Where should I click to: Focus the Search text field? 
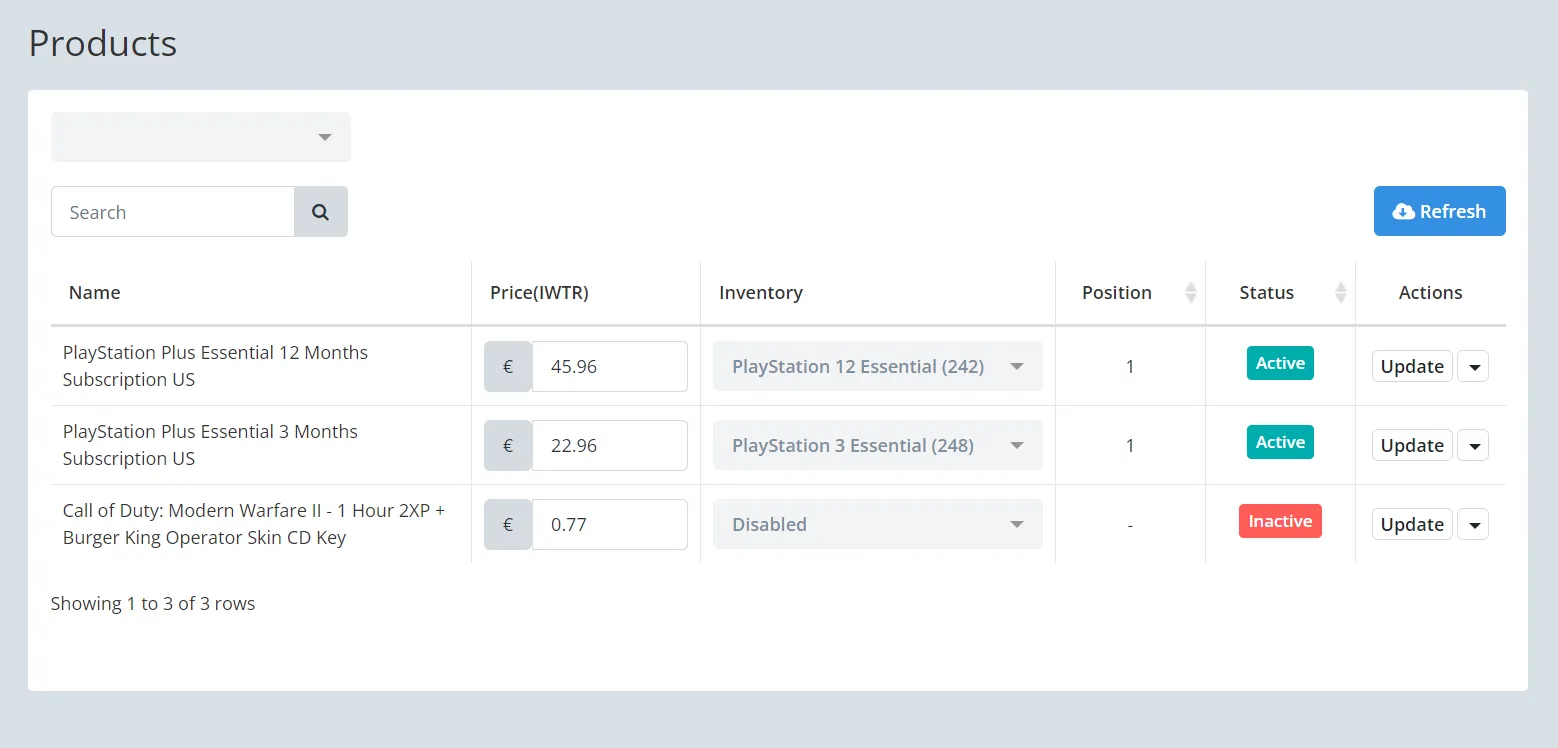coord(173,212)
